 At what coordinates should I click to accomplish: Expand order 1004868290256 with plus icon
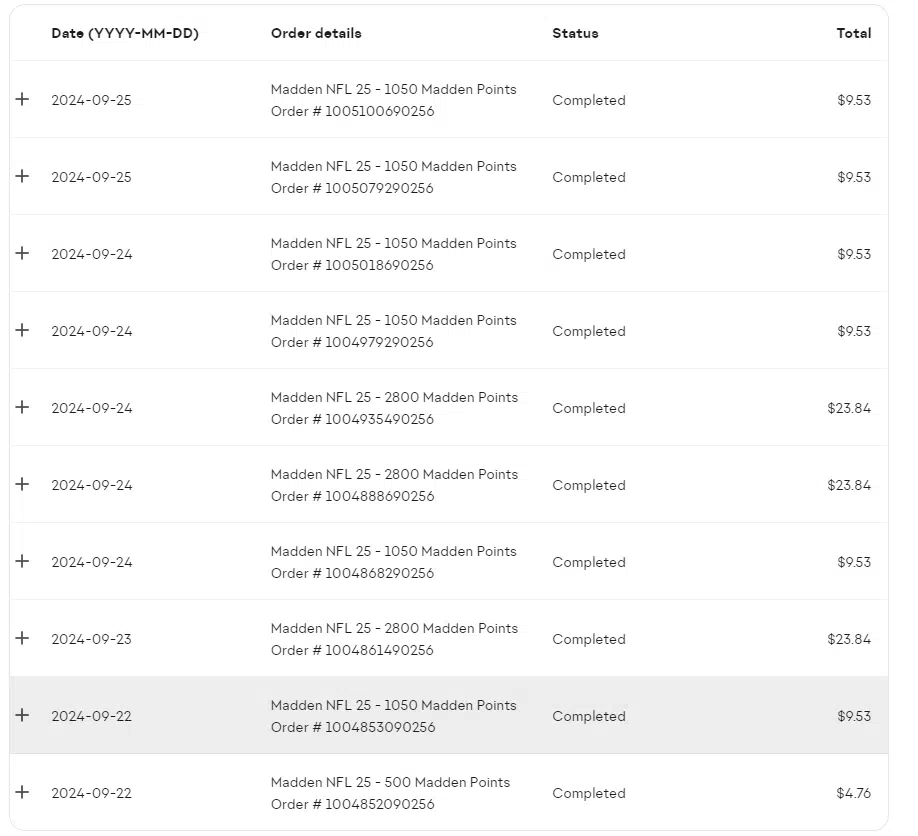(22, 561)
